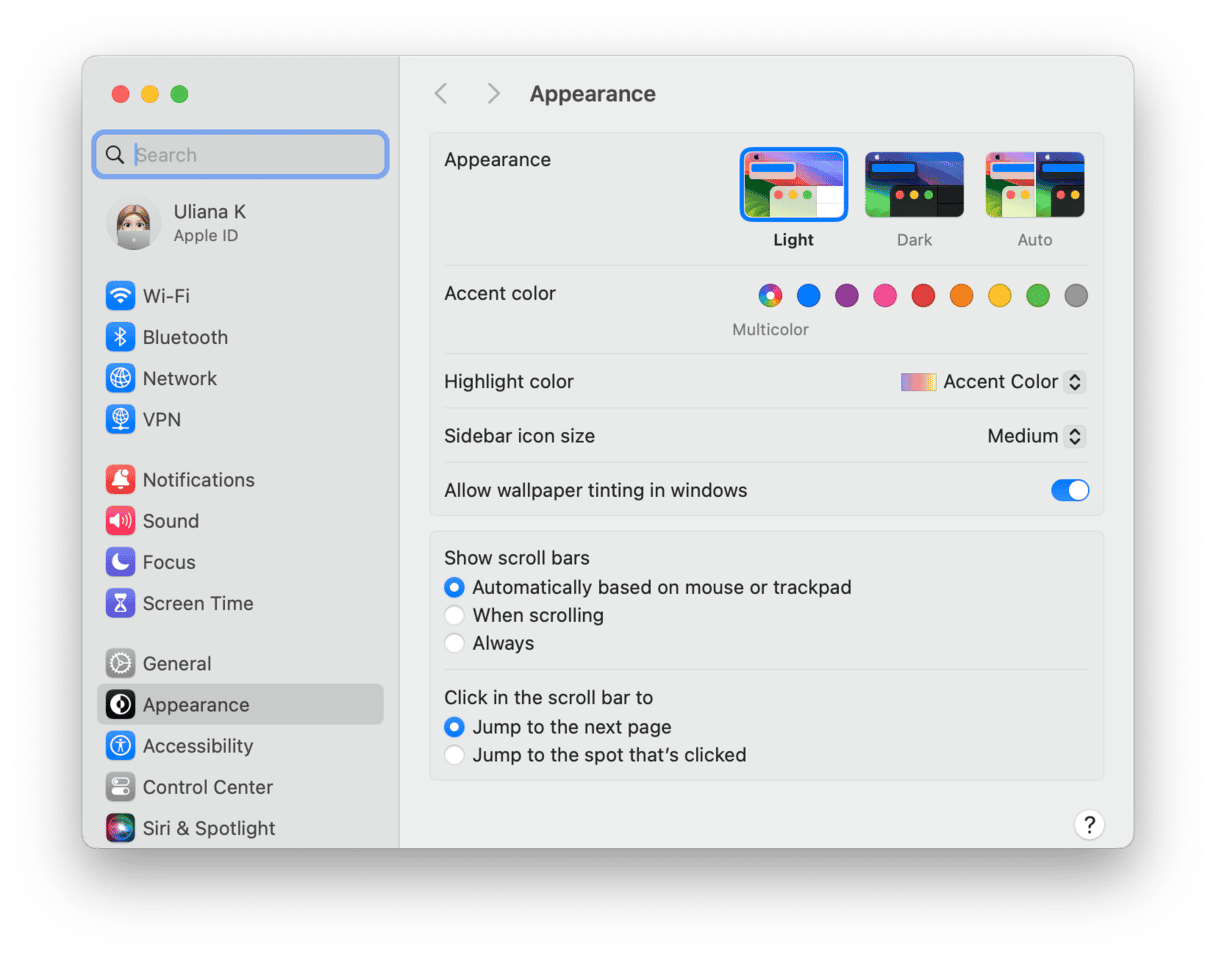
Task: Select 'Always' show scroll bars option
Action: (455, 643)
